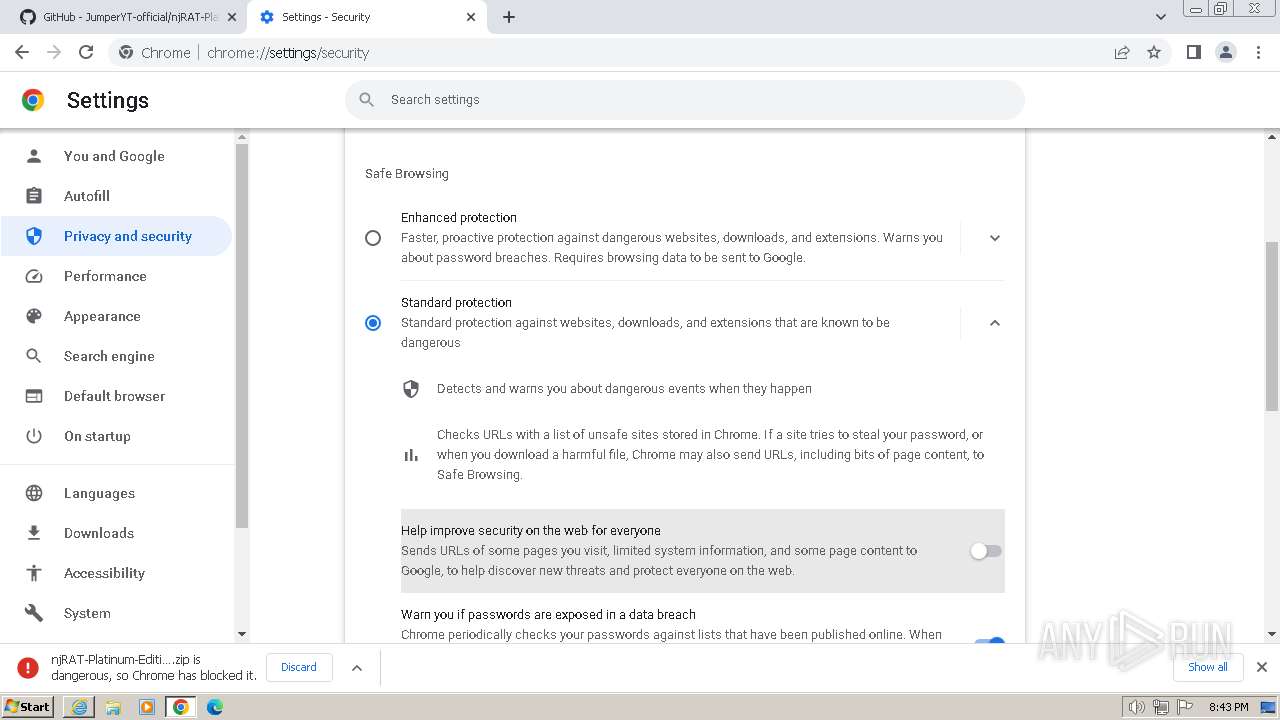Screen dimensions: 1280x720
Task: Click the red dangerous download warning icon
Action: [28, 667]
